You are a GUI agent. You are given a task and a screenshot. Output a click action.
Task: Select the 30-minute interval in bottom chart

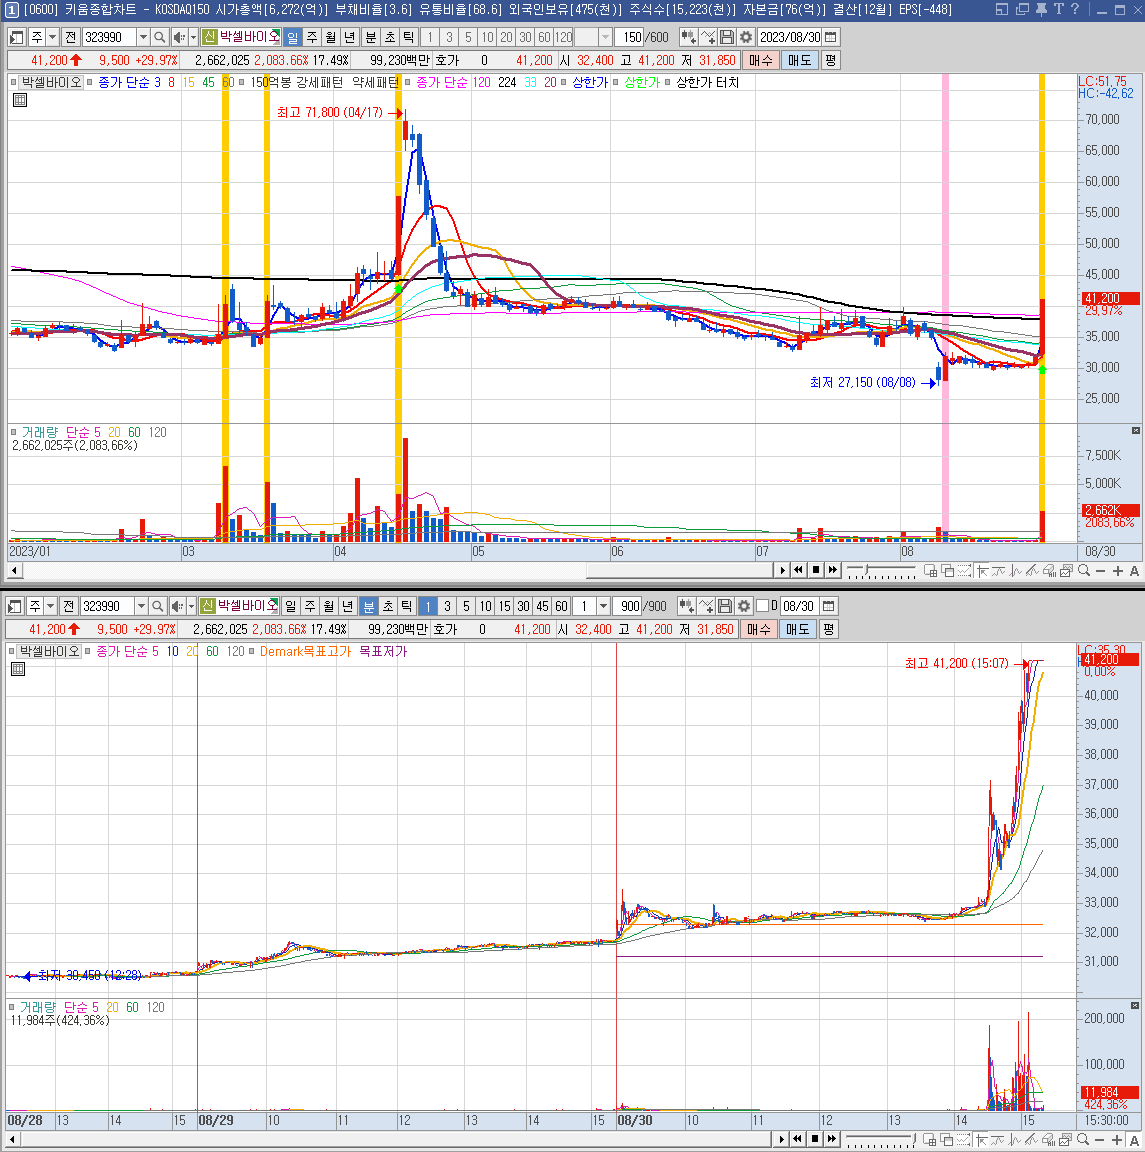tap(523, 606)
